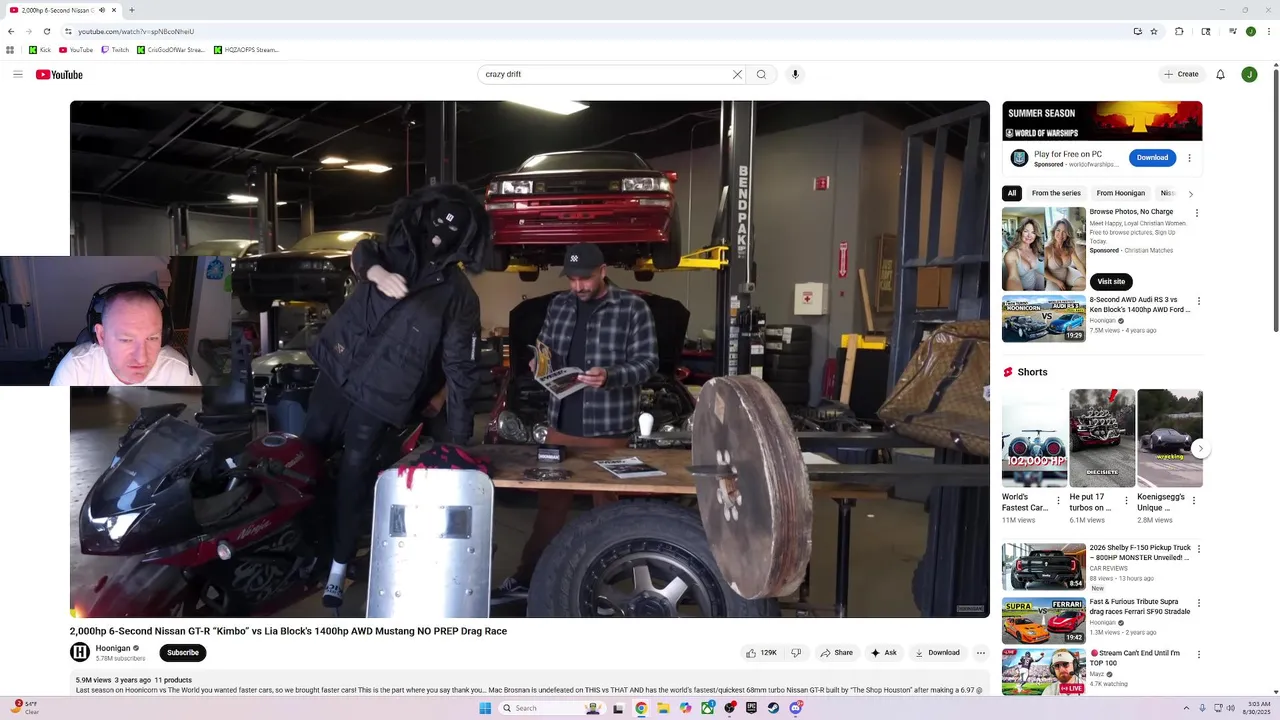This screenshot has width=1280, height=720.
Task: Open the Chrome apps grid shortcut
Action: coord(10,50)
